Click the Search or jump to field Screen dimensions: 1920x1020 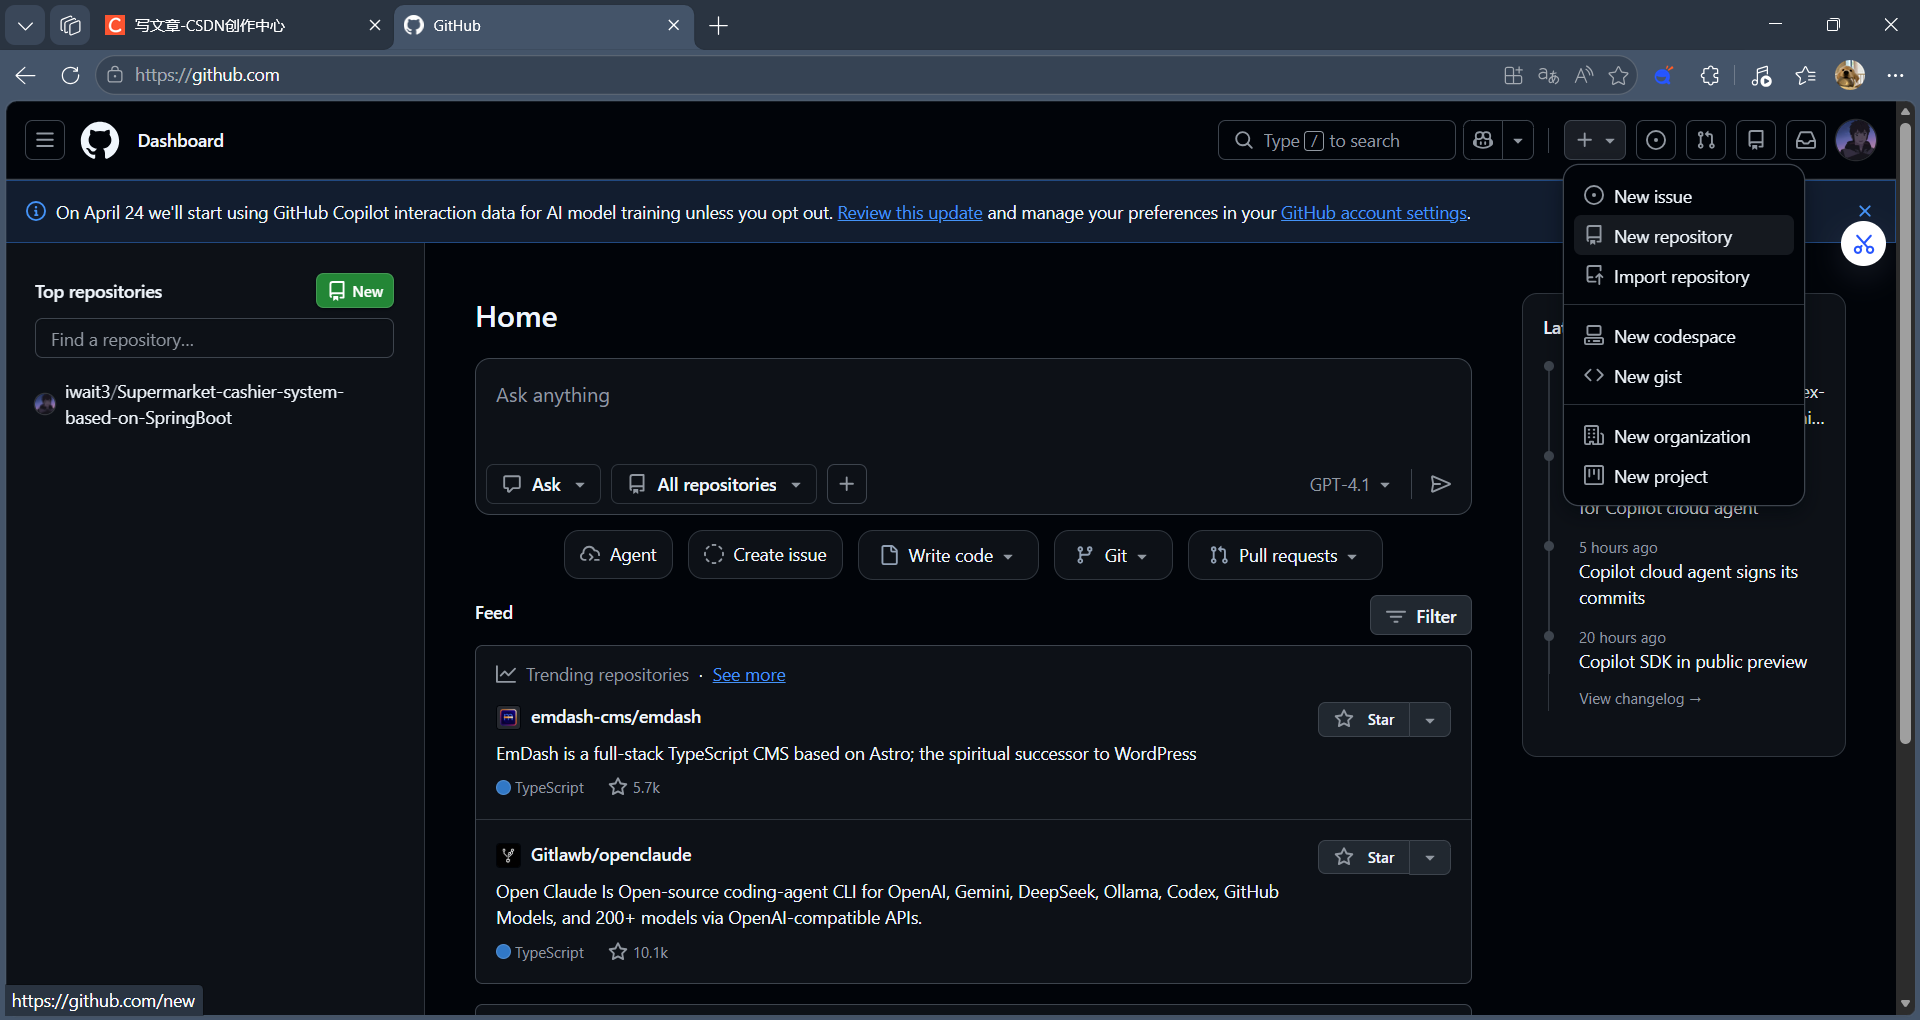tap(1336, 140)
